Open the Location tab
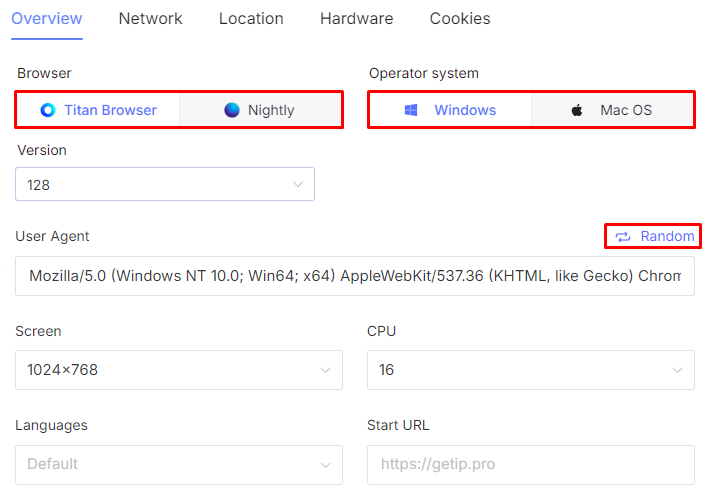This screenshot has height=493, width=708. click(251, 19)
